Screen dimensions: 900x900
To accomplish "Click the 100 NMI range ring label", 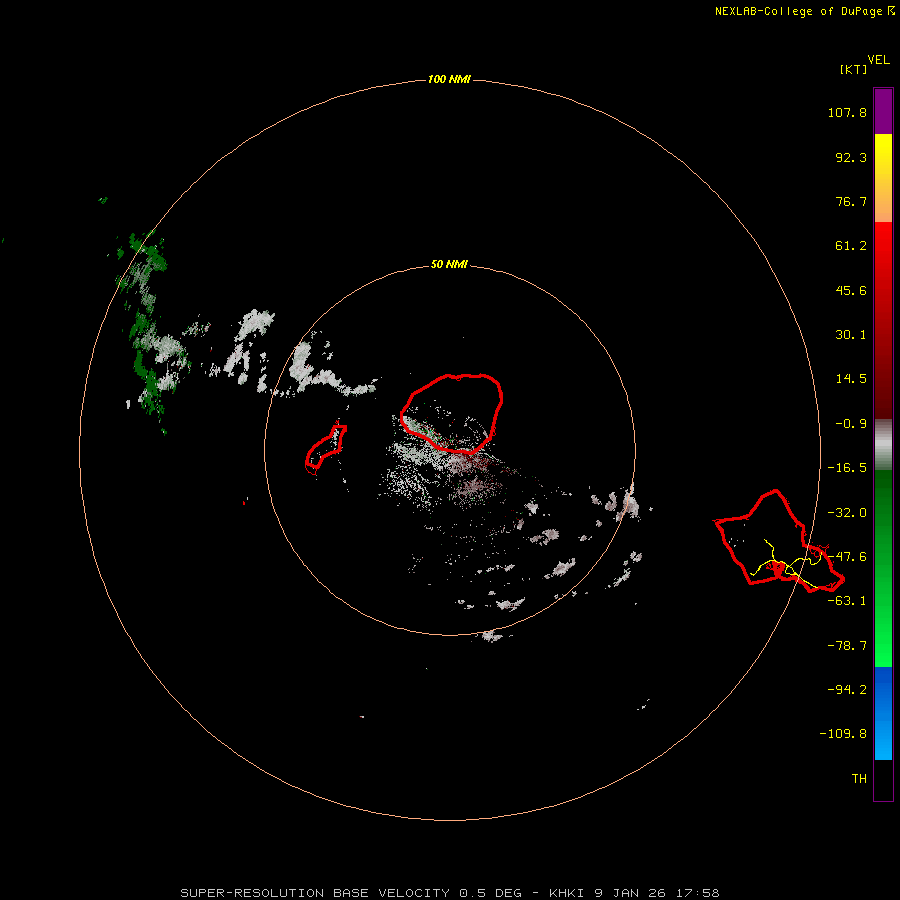I will point(449,79).
